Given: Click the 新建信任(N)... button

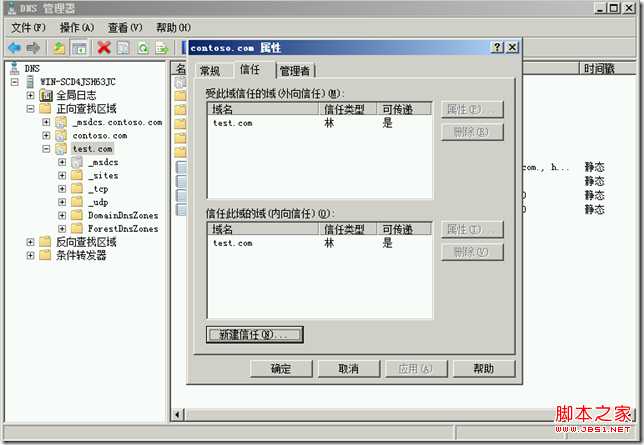Looking at the screenshot, I should (x=255, y=334).
